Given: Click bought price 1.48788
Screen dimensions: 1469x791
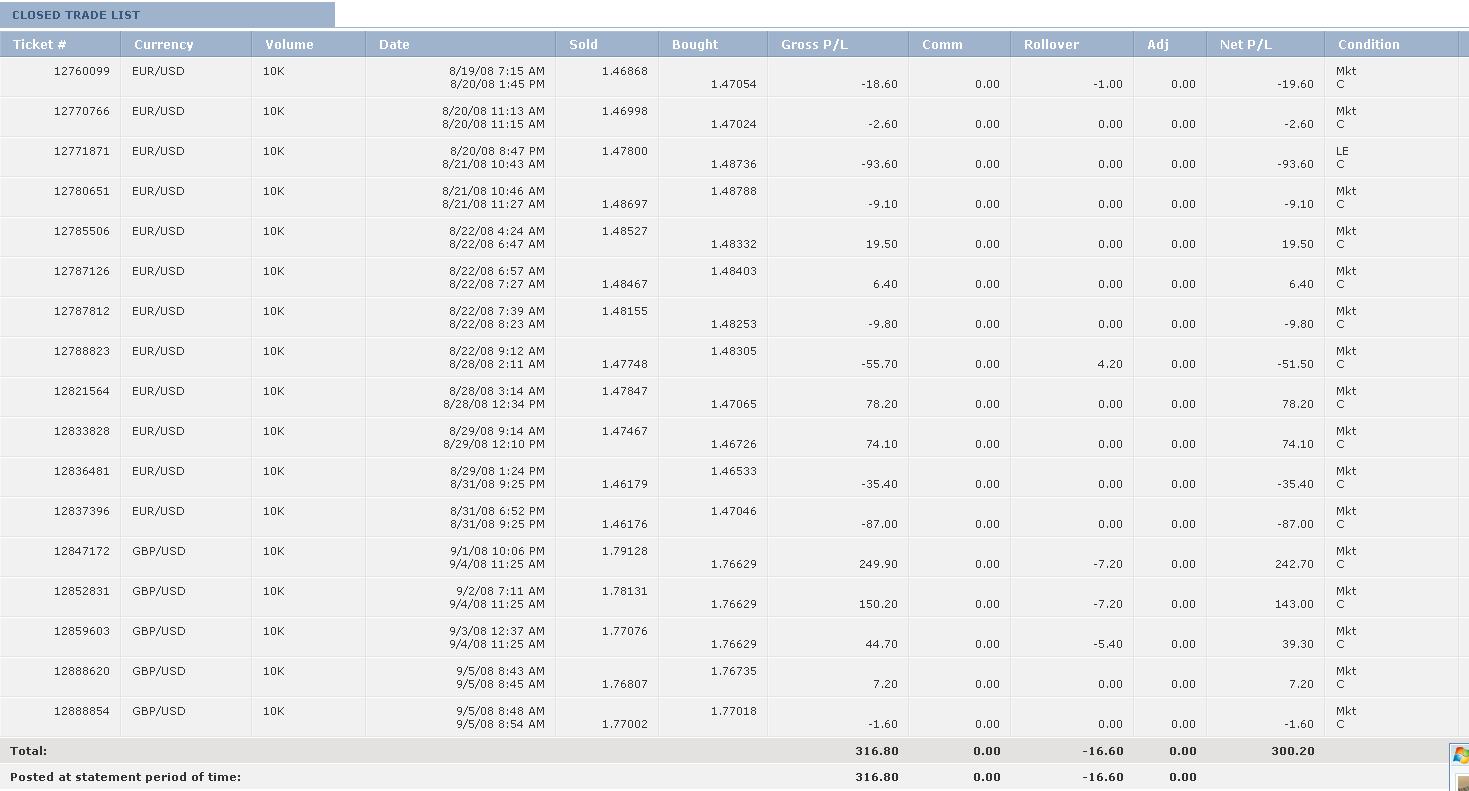Looking at the screenshot, I should [x=734, y=191].
